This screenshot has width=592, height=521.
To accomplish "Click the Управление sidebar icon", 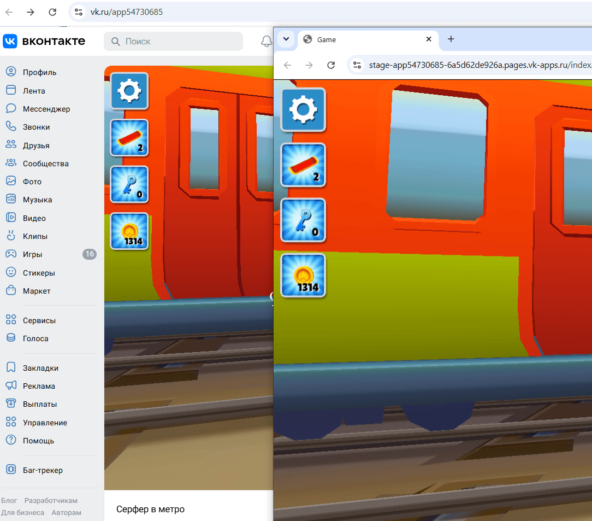I will (11, 422).
